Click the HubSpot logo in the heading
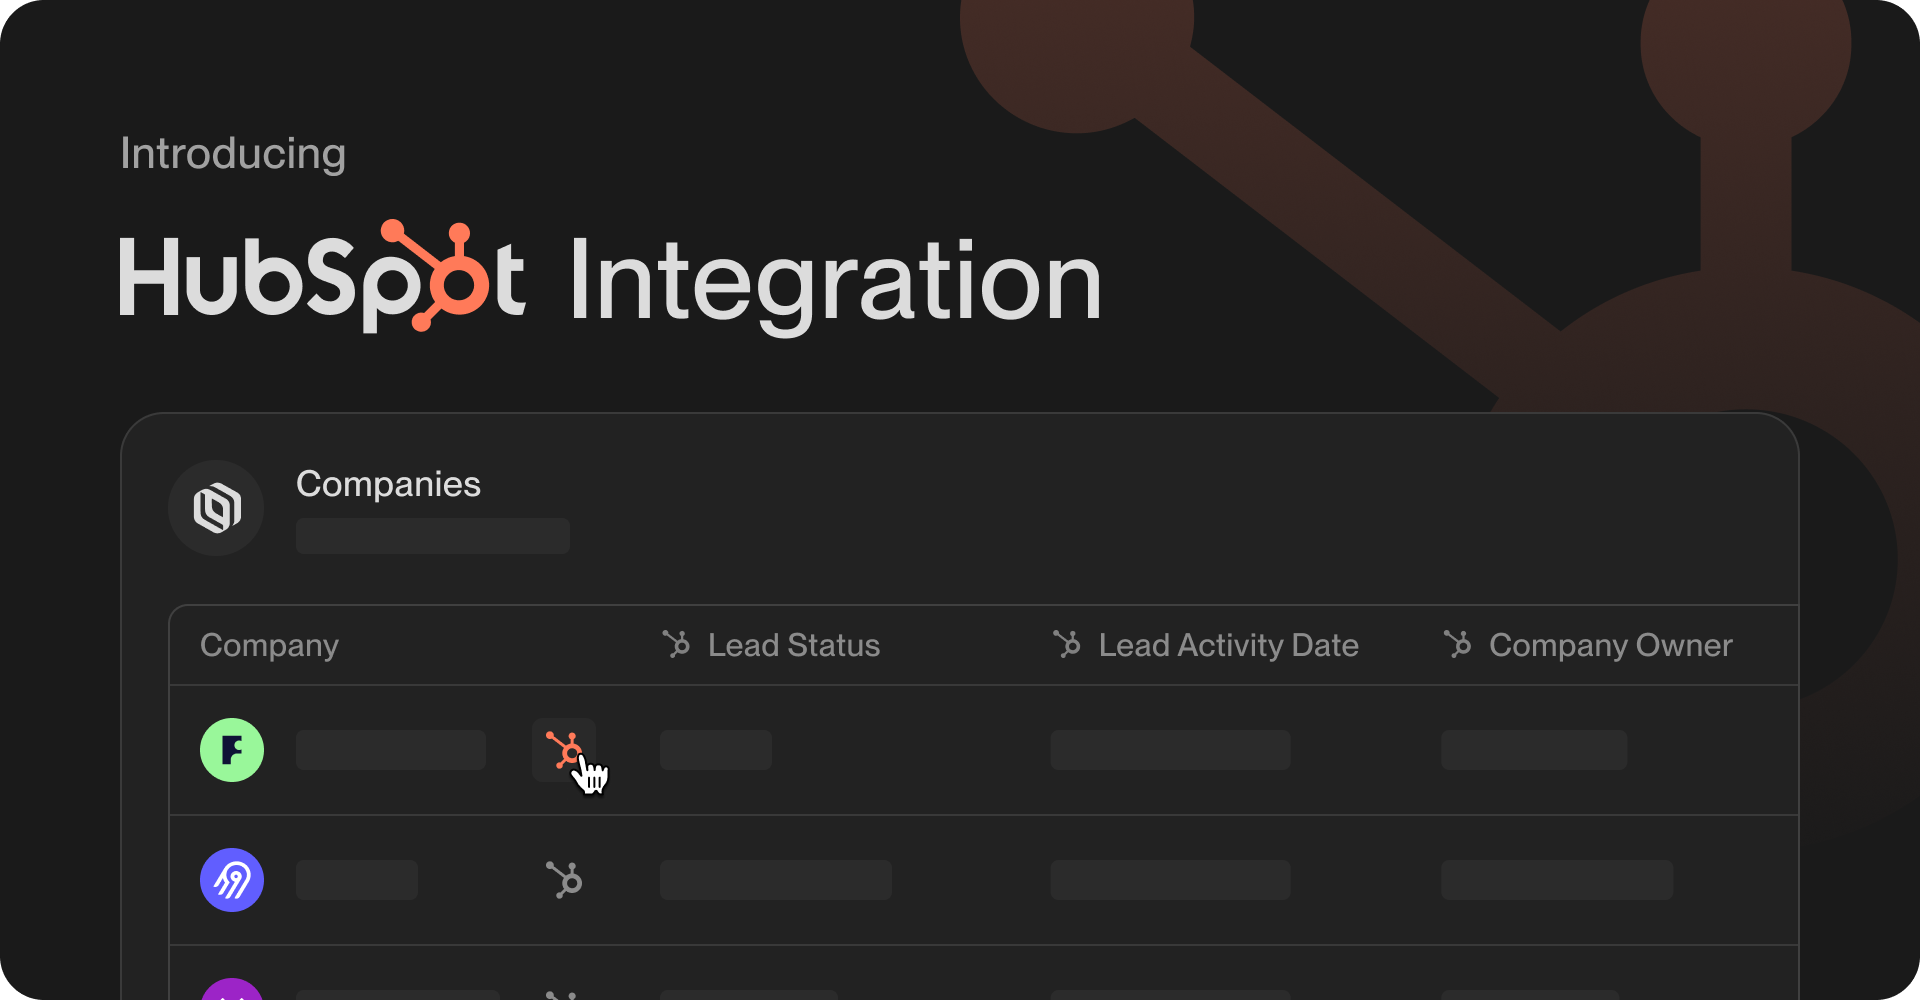Screen dimensions: 1920x1000 click(x=322, y=277)
